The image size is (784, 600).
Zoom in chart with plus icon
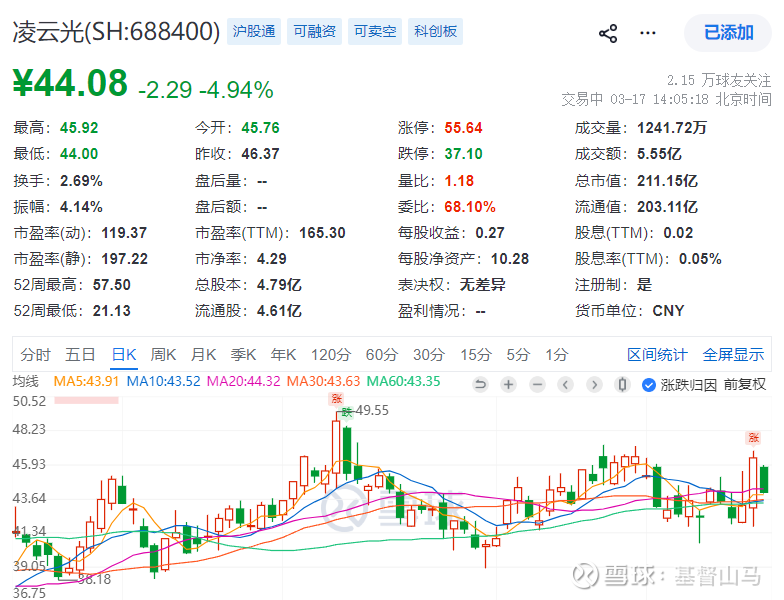click(508, 384)
